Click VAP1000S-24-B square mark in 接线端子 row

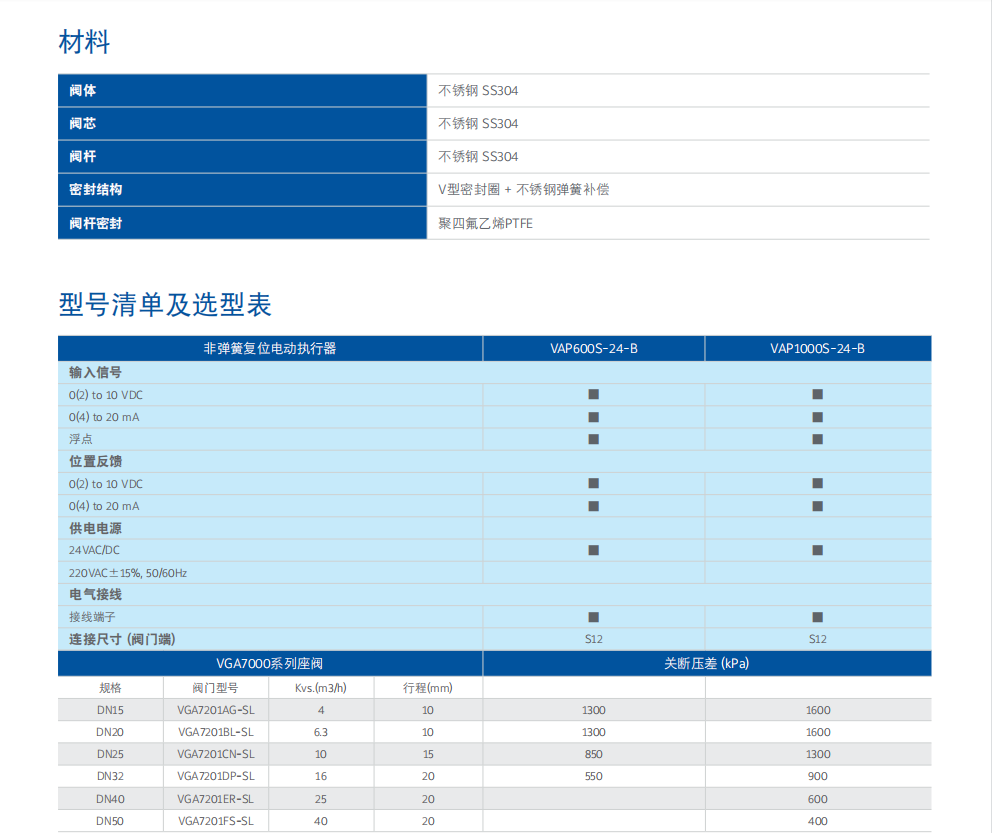pyautogui.click(x=817, y=617)
